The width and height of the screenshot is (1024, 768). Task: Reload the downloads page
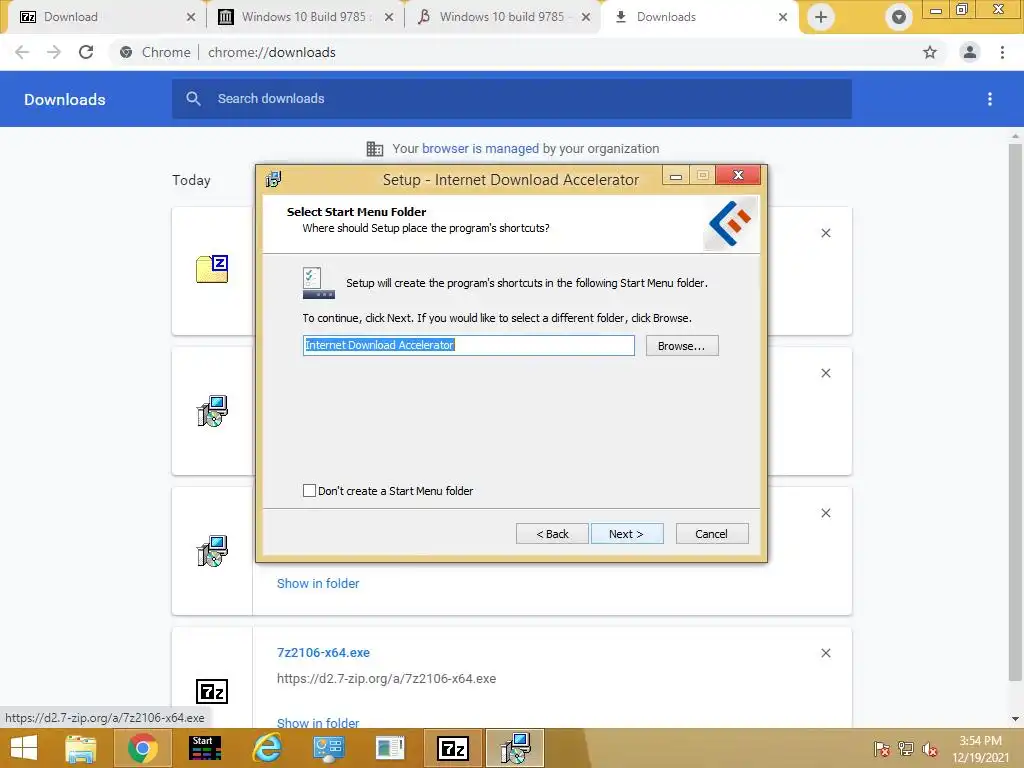[86, 52]
